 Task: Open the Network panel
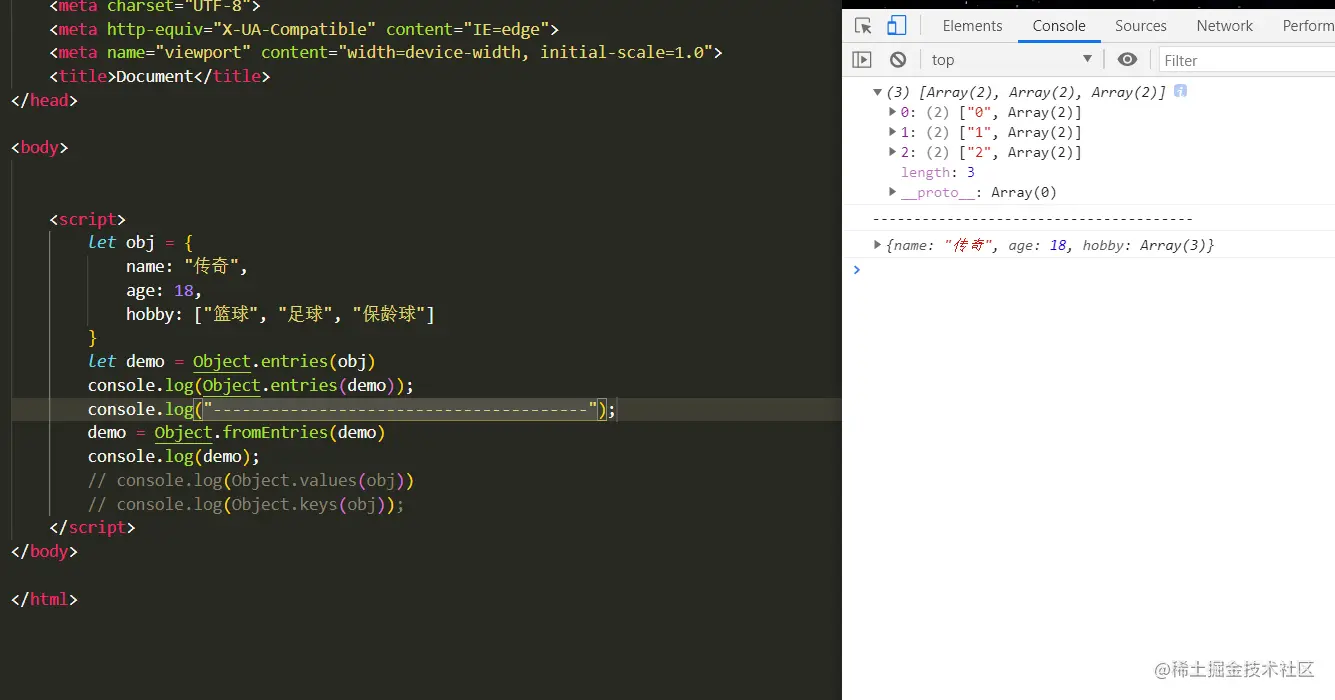tap(1224, 25)
